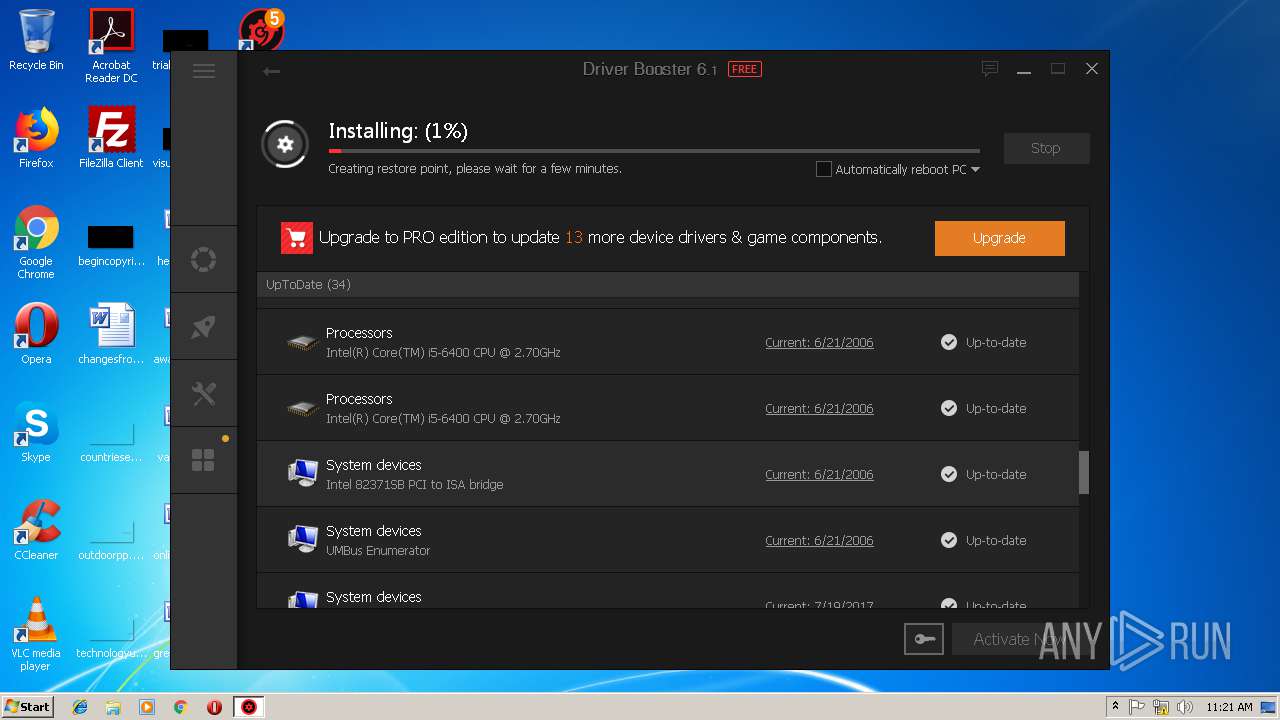Go back using the arrow icon
Image resolution: width=1280 pixels, height=720 pixels.
[271, 71]
